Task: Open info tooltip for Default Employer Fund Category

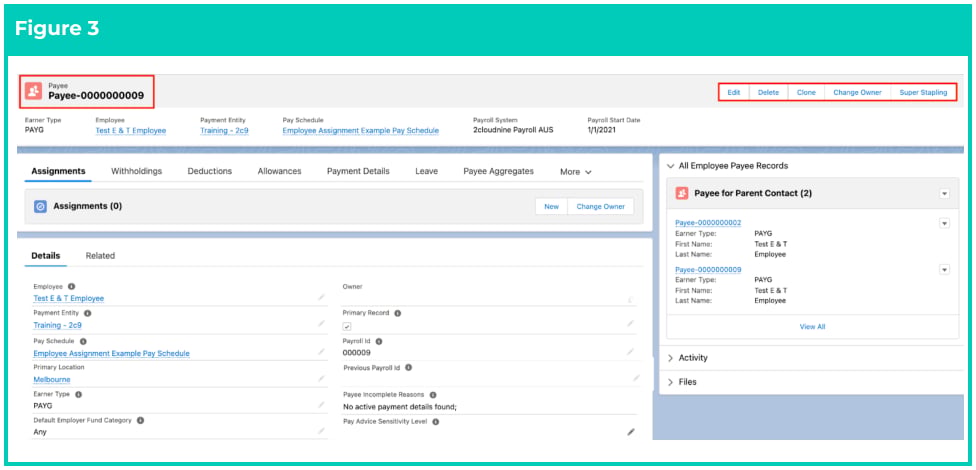Action: [140, 420]
